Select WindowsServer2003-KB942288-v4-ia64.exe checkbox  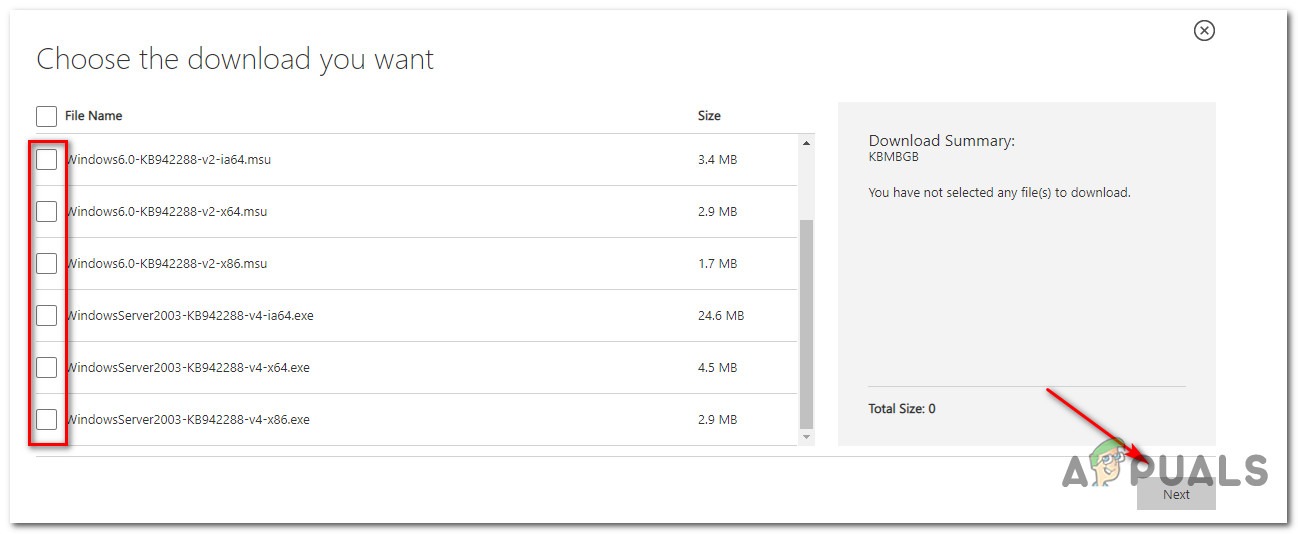[46, 315]
